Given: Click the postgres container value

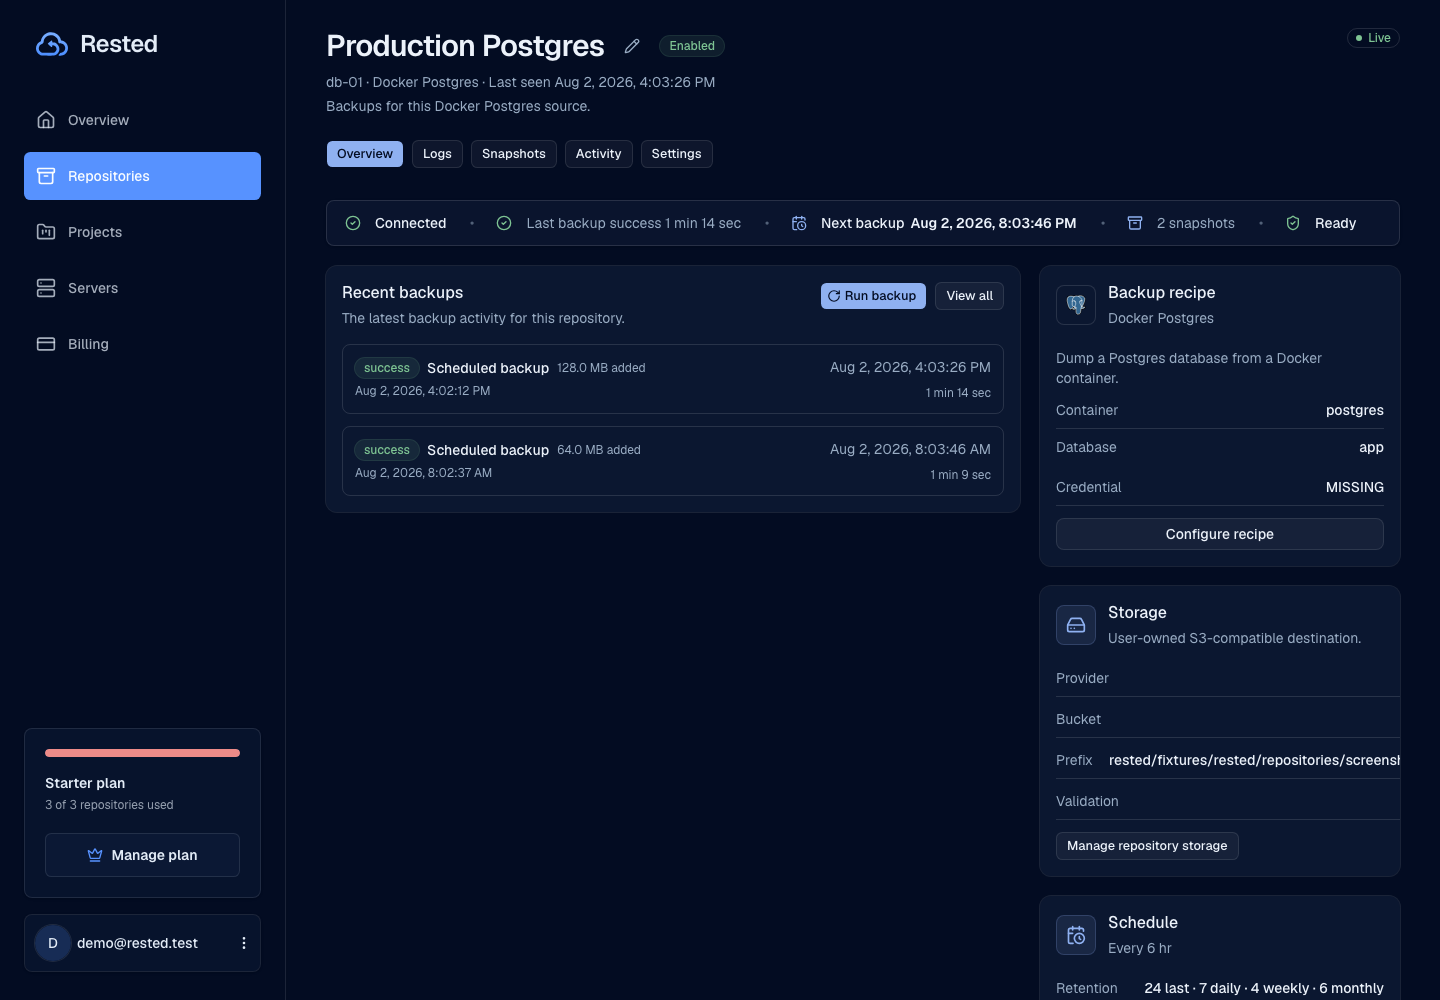Looking at the screenshot, I should click(1355, 410).
